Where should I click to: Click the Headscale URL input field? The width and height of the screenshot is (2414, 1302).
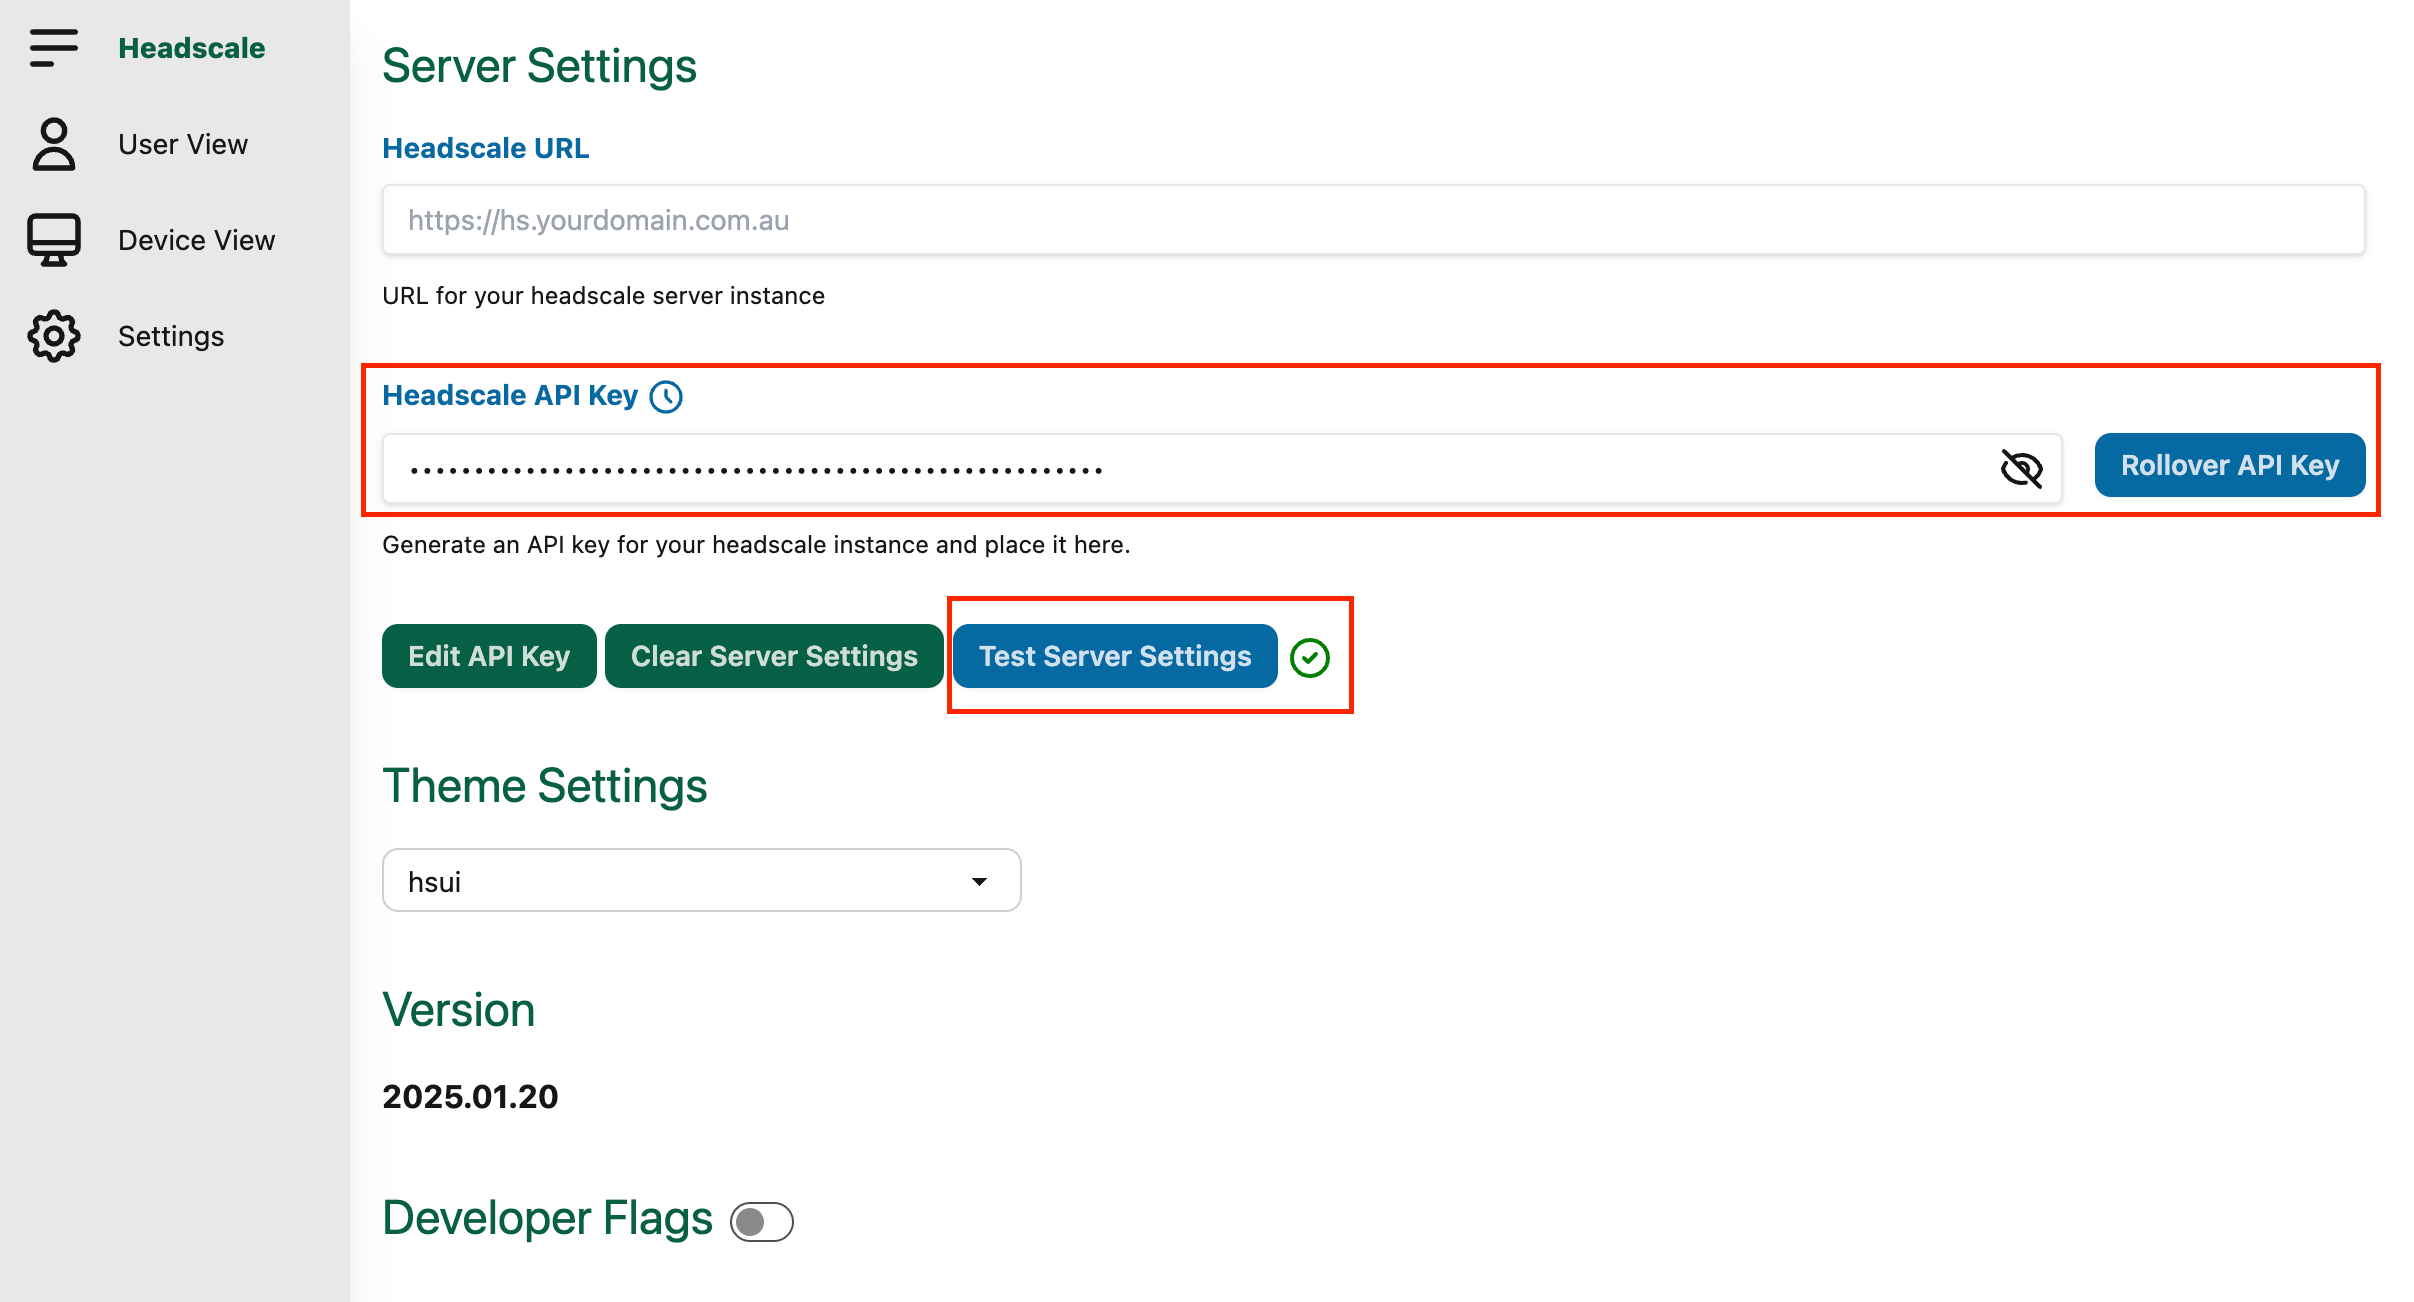click(x=1372, y=220)
